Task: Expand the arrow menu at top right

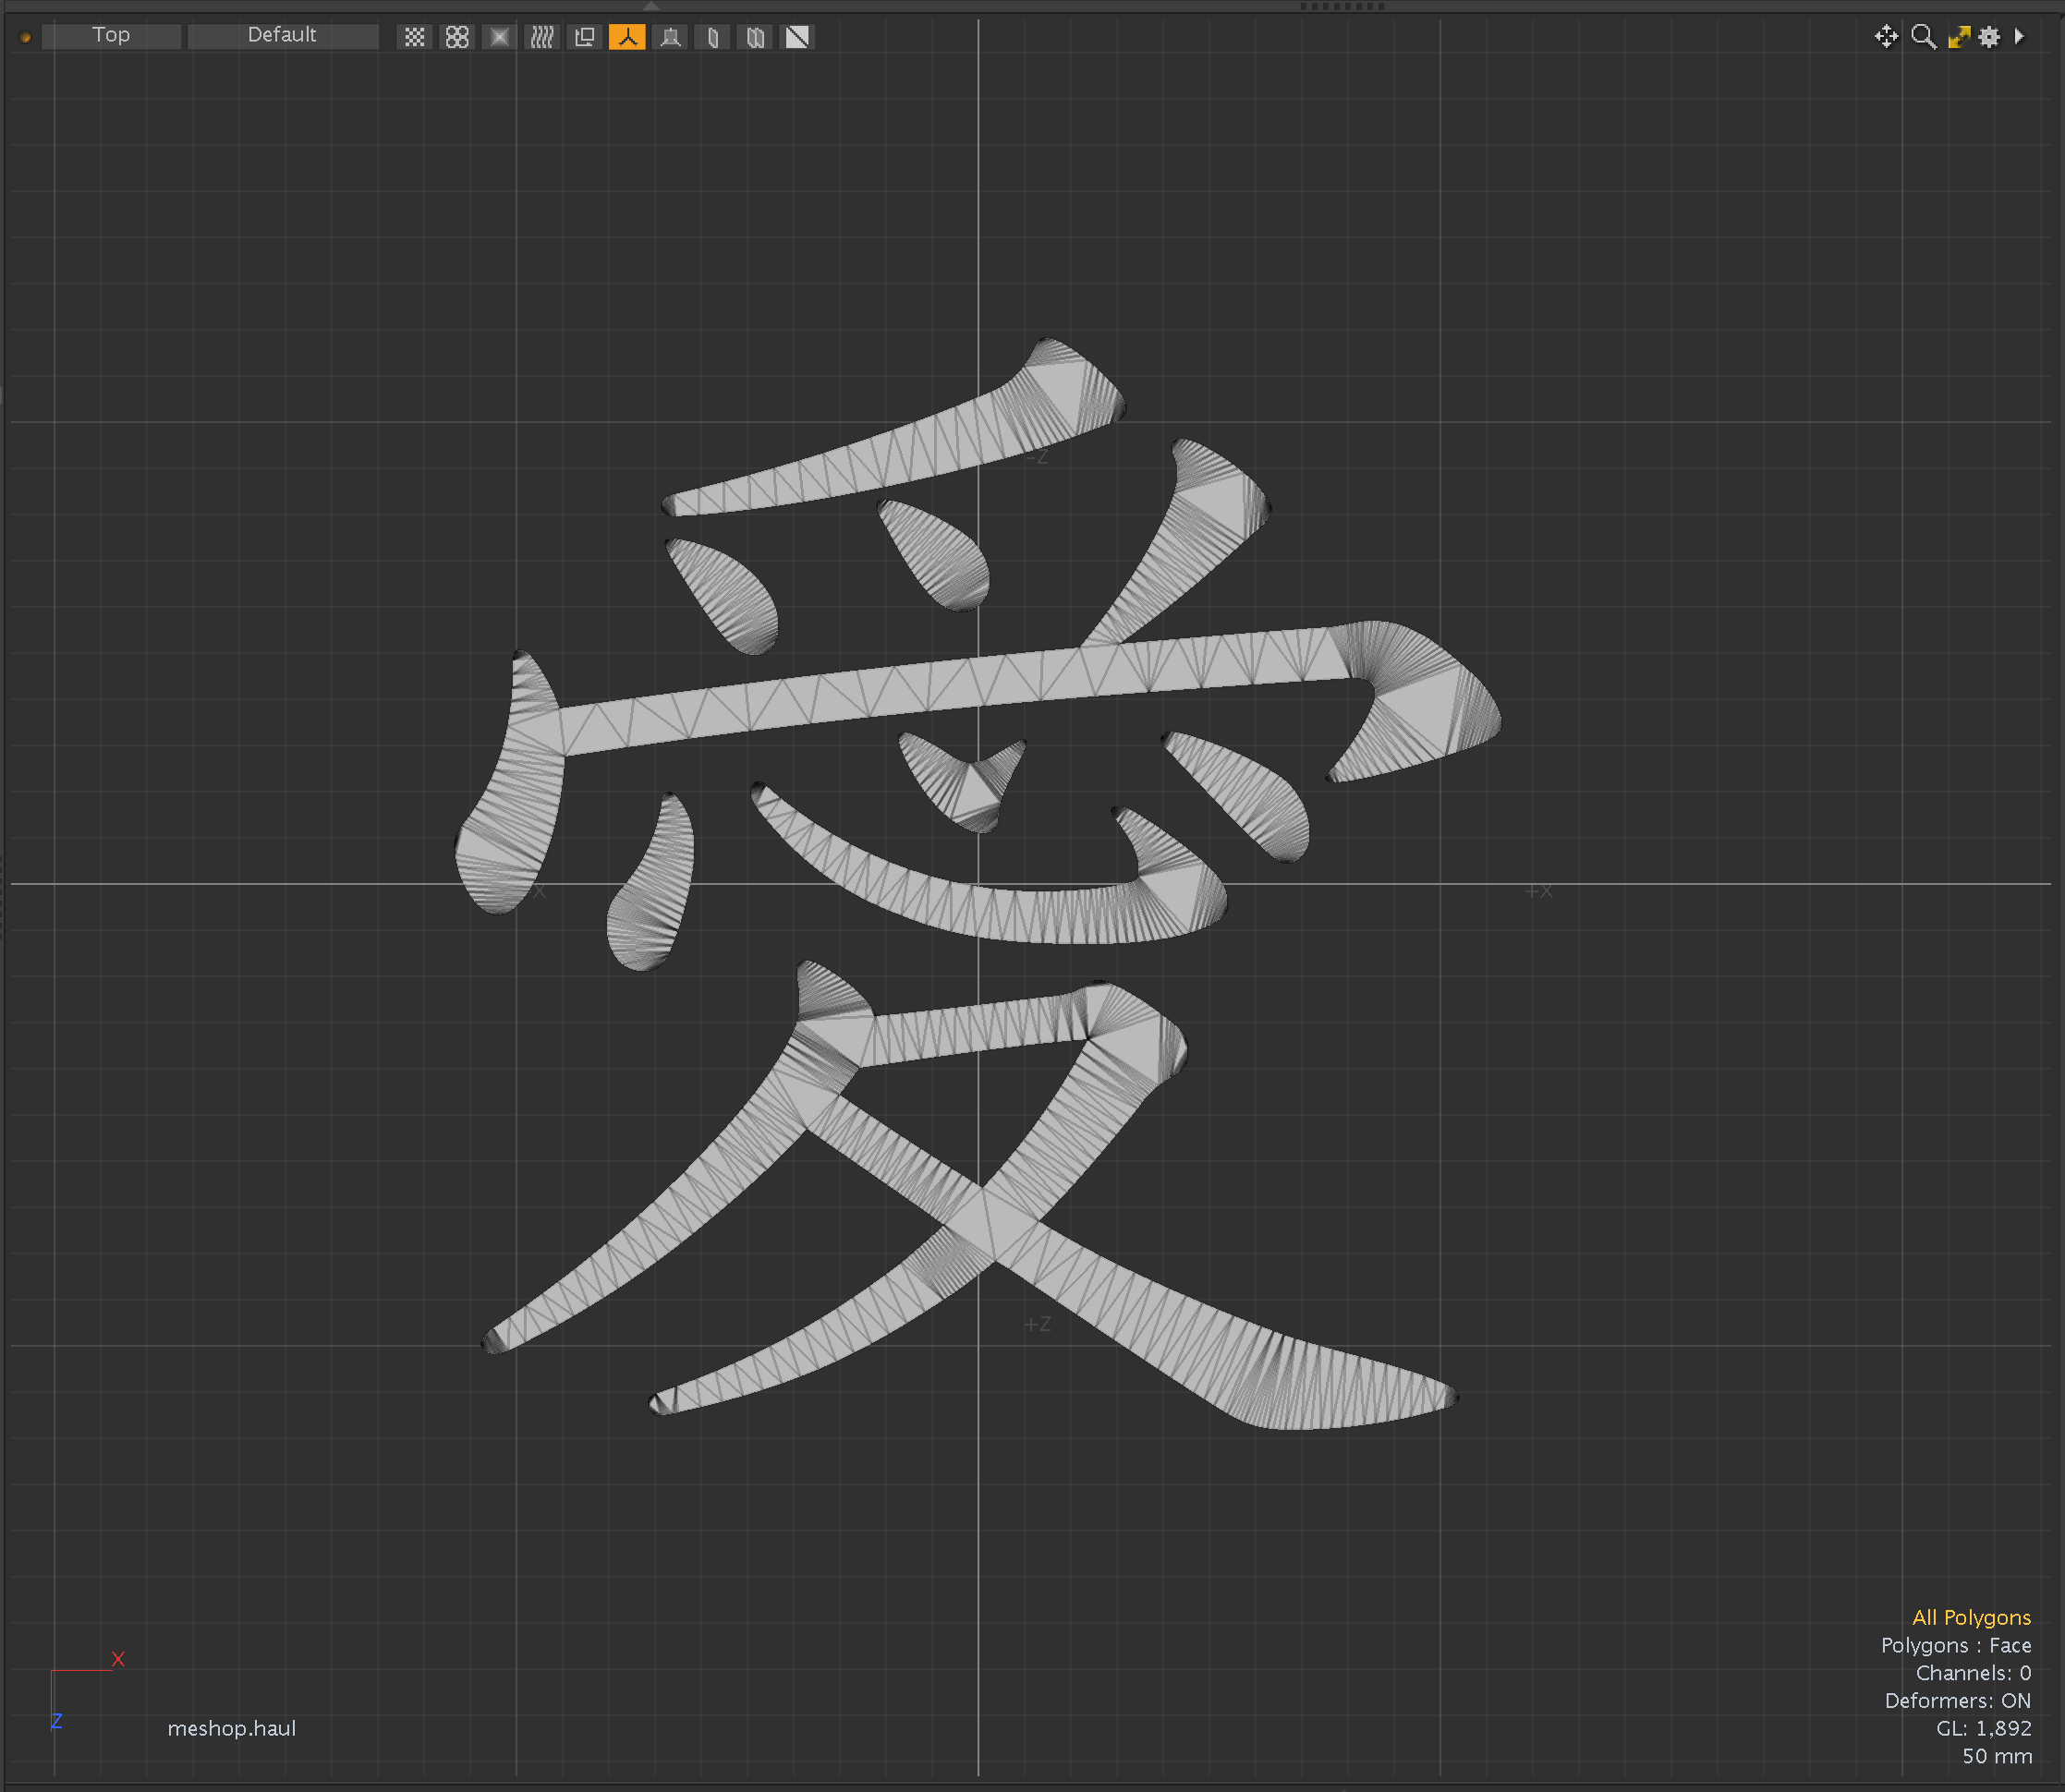Action: coord(2019,36)
